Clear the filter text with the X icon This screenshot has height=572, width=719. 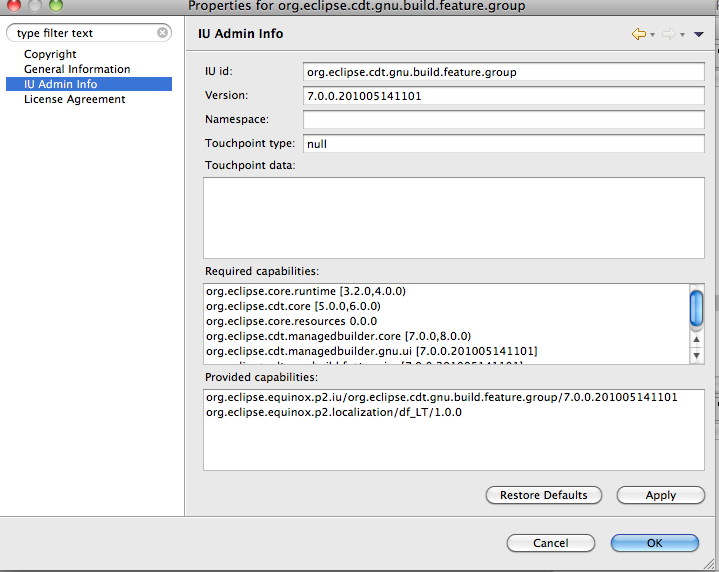(x=162, y=33)
